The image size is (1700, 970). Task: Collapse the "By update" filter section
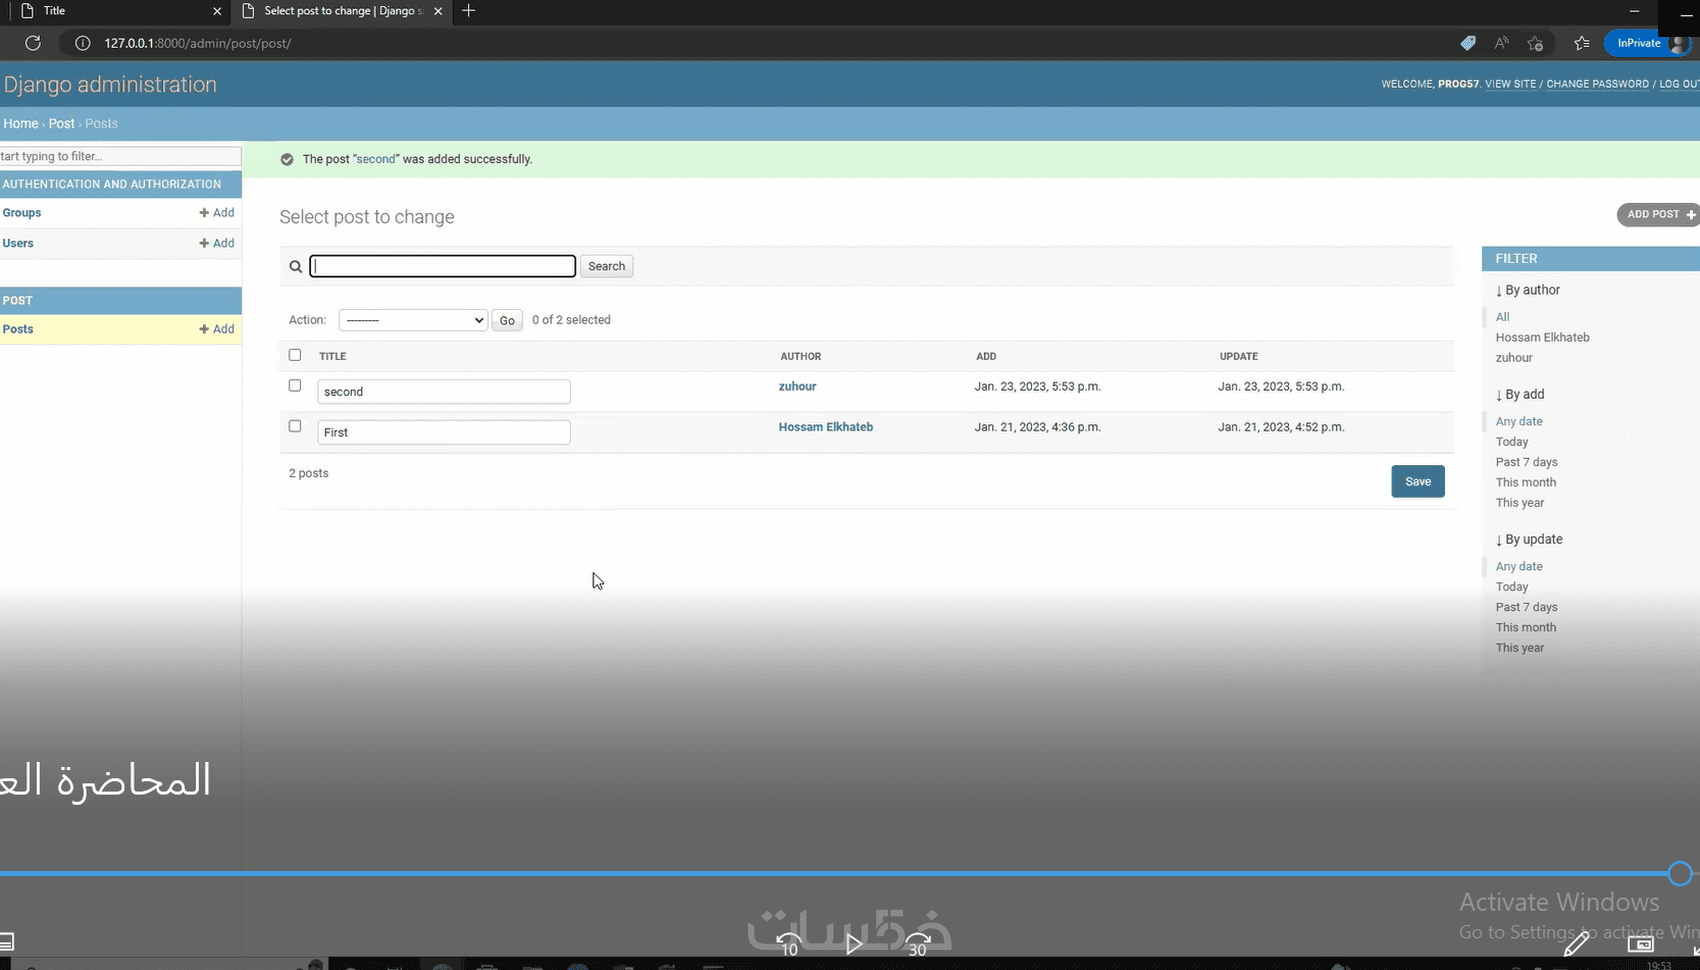[1529, 539]
